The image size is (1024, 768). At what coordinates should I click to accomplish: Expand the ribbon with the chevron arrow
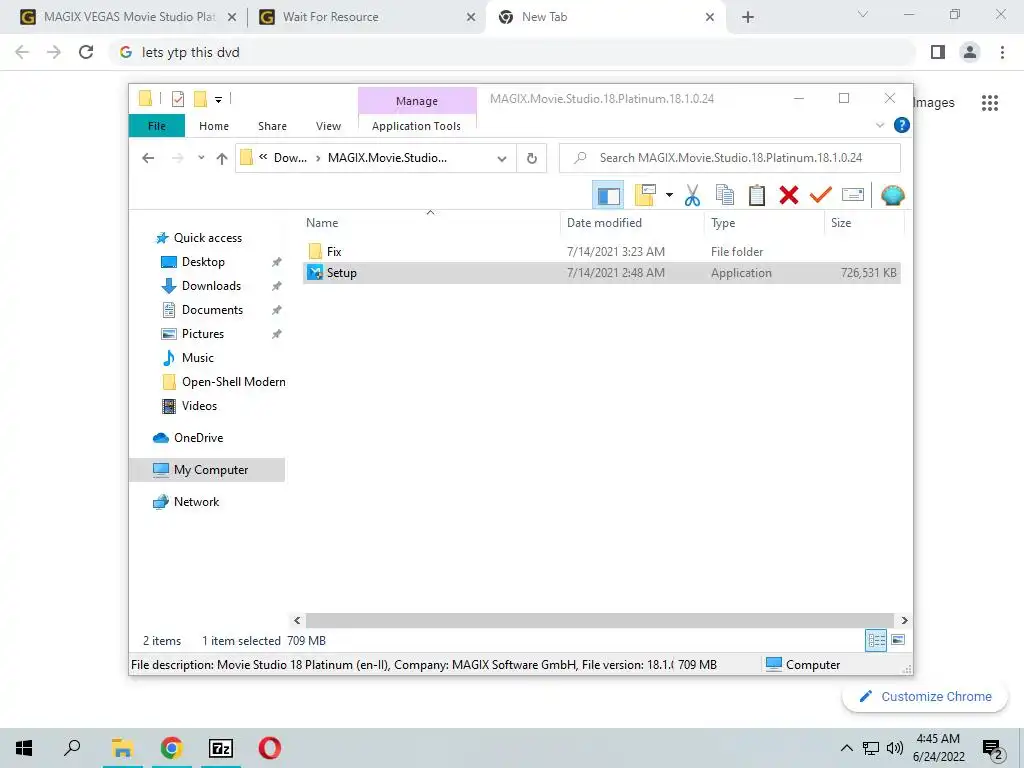(880, 125)
